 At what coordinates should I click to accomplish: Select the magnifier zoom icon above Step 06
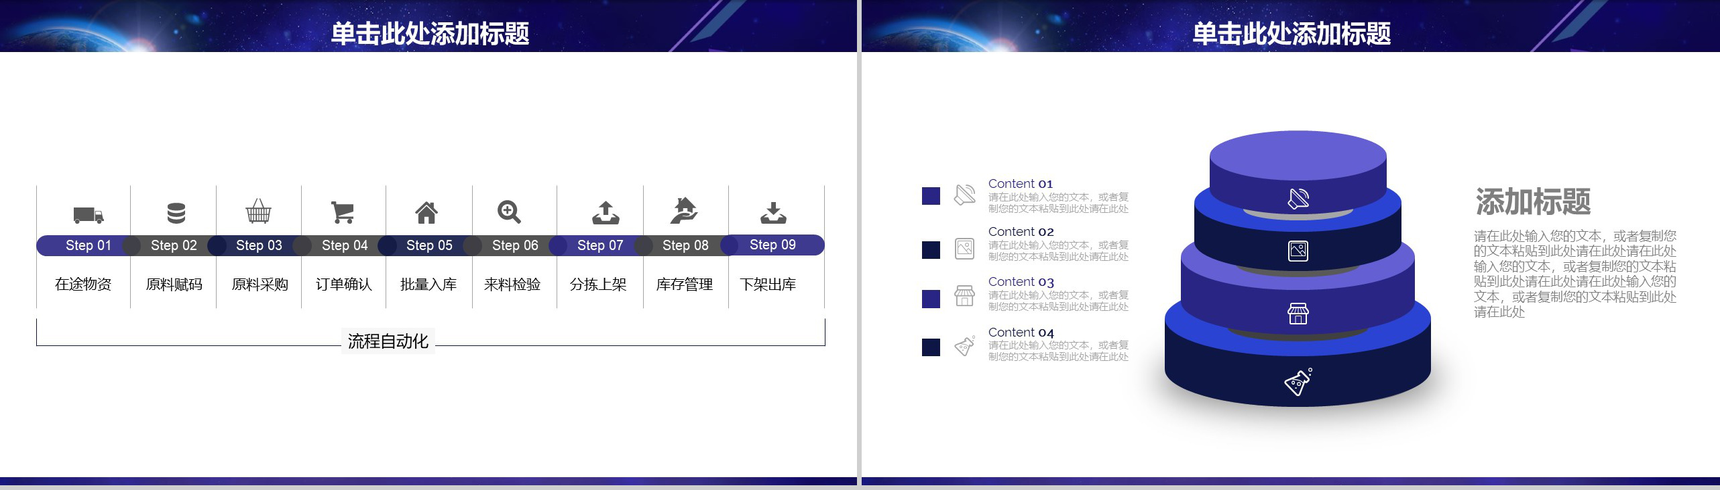(509, 212)
